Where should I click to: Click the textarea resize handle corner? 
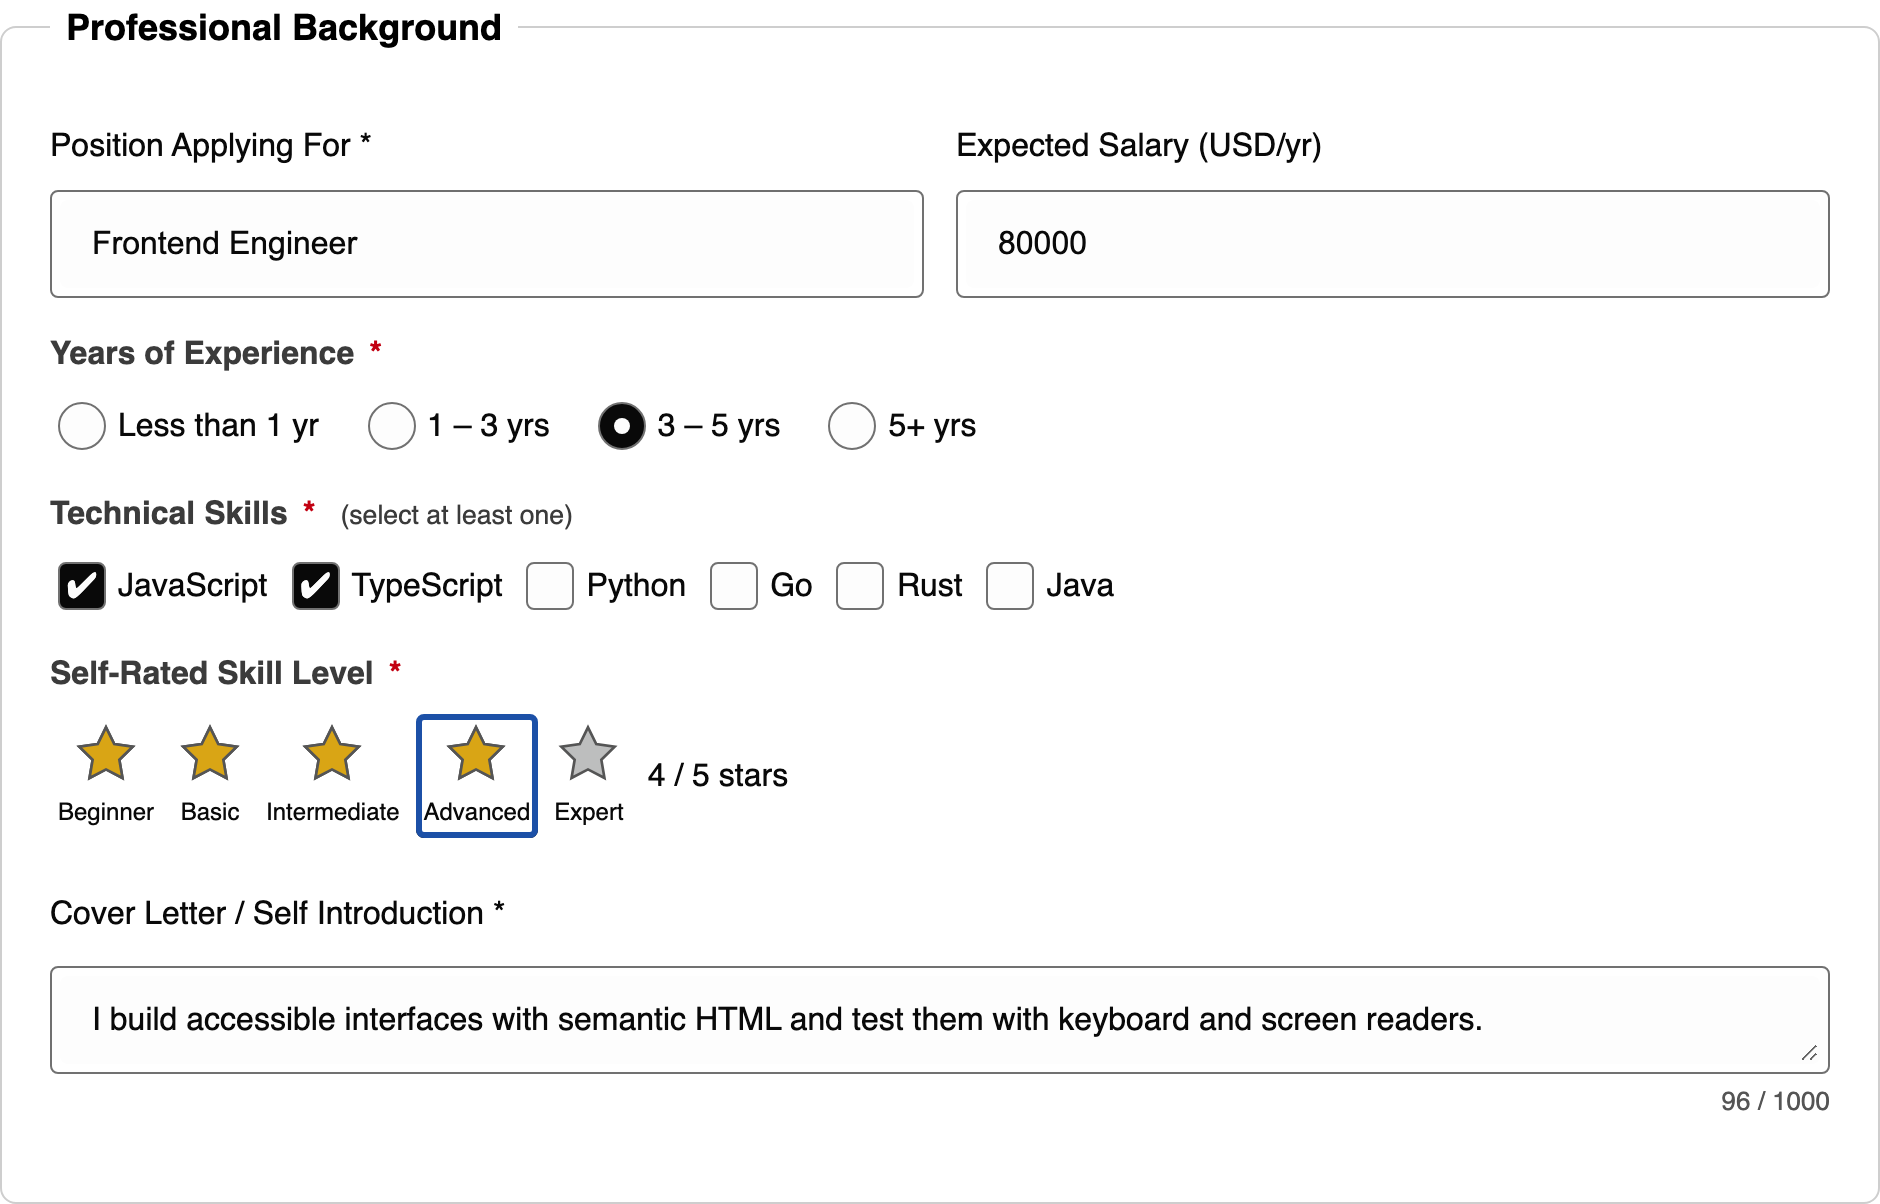coord(1809,1053)
